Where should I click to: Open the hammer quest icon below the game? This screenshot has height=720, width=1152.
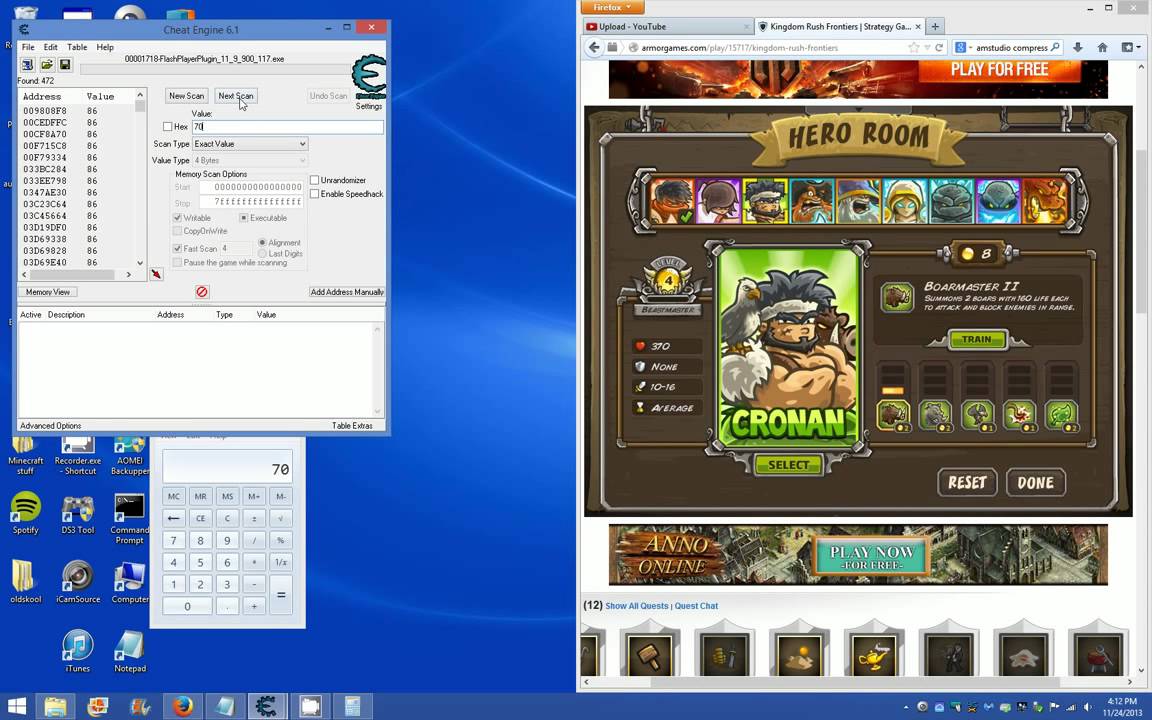tap(649, 653)
